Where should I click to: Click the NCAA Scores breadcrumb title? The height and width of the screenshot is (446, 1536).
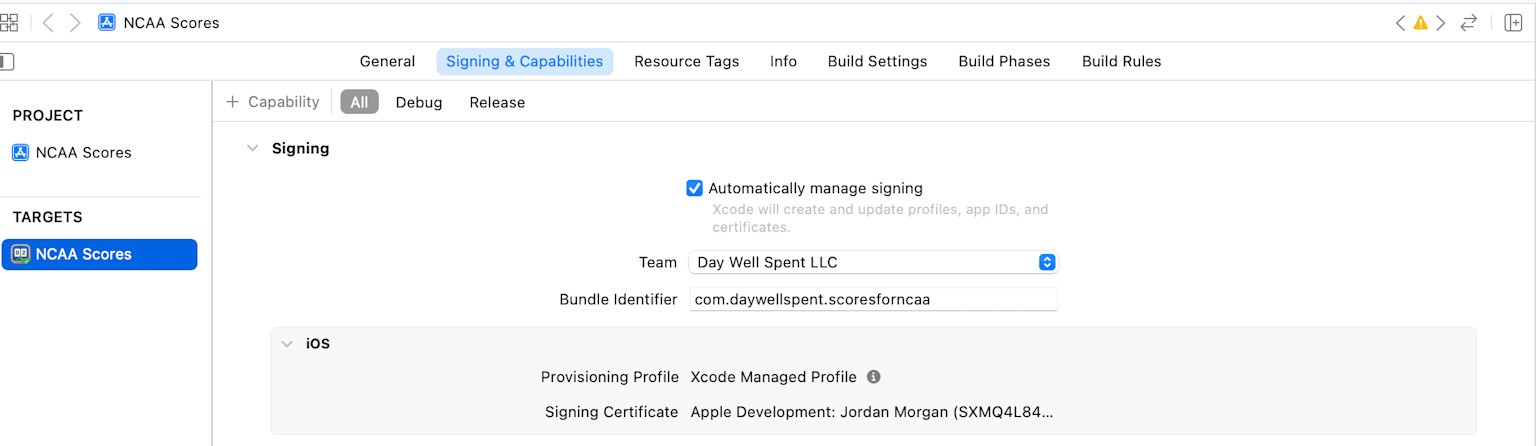(171, 22)
